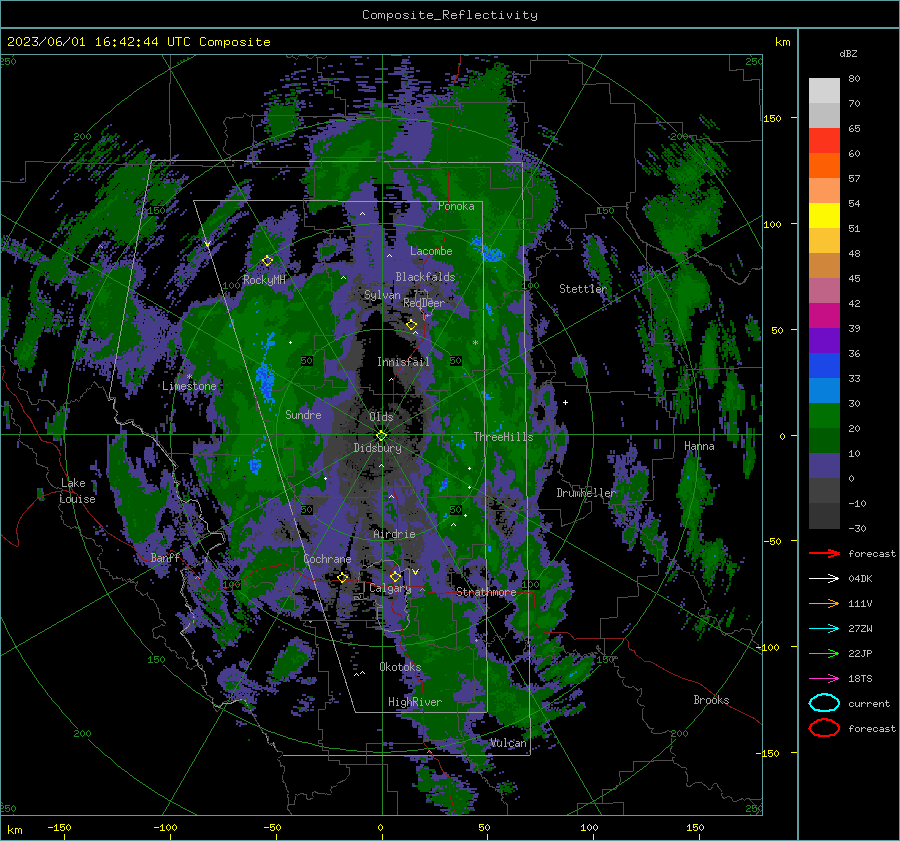This screenshot has height=841, width=900.
Task: Click the Sylvan city label
Action: (382, 295)
